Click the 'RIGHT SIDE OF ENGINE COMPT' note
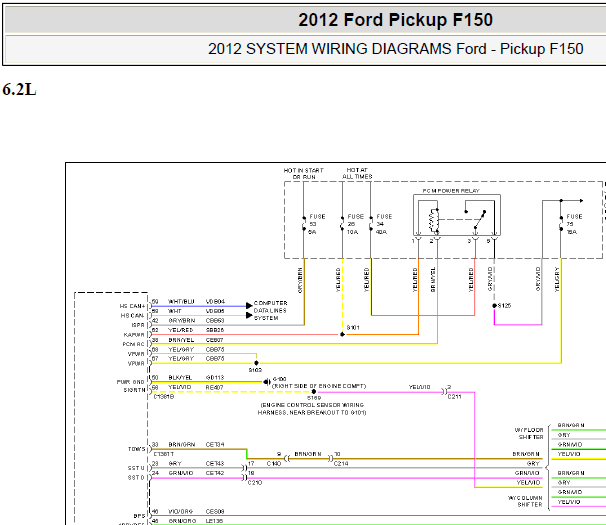This screenshot has height=525, width=606. pyautogui.click(x=319, y=386)
